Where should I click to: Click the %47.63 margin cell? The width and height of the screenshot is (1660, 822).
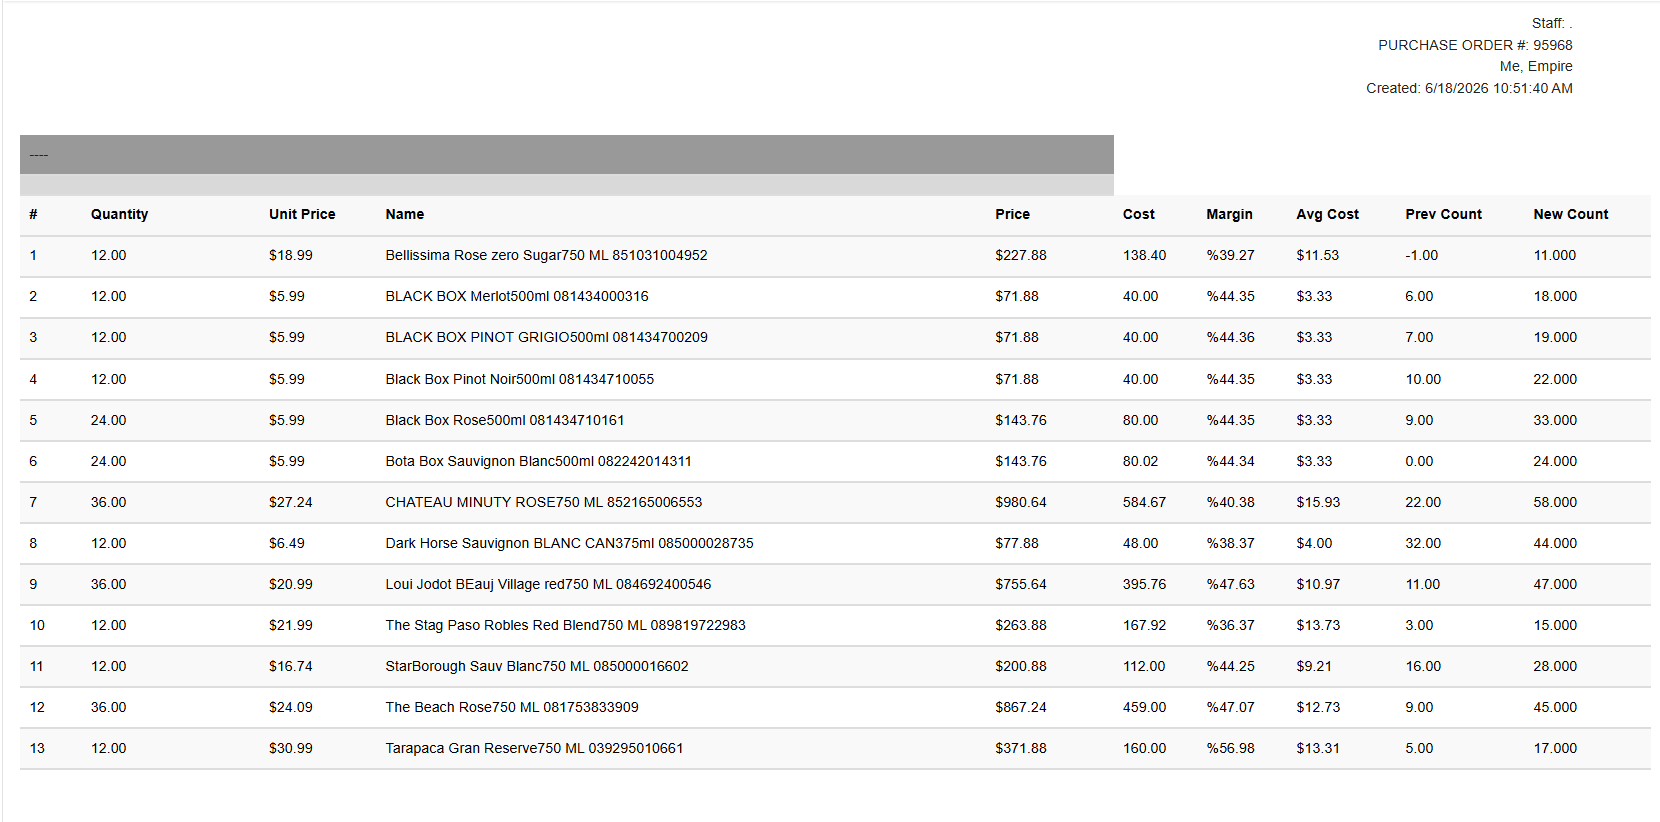click(x=1230, y=584)
